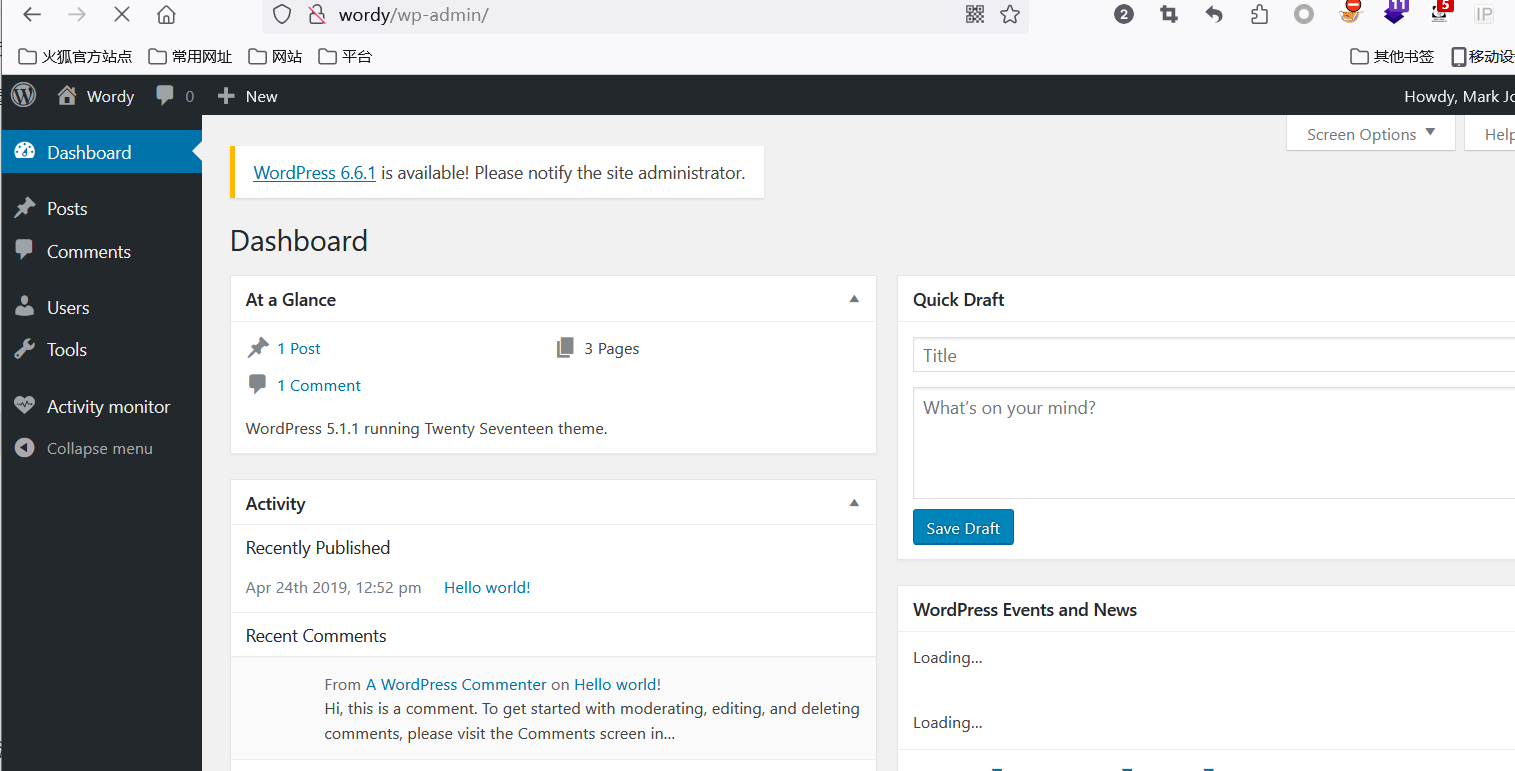
Task: Click the purple download icon with badge 11
Action: click(x=1395, y=13)
